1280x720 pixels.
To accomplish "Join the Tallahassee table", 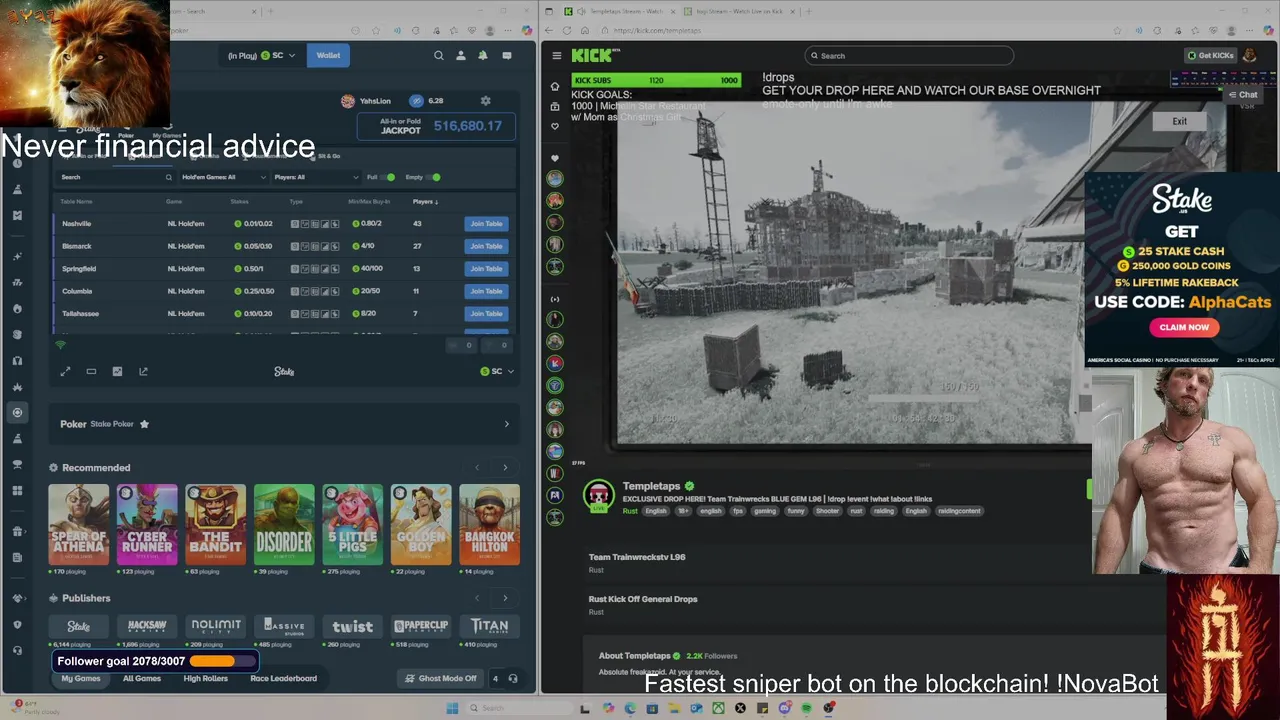I will [486, 314].
